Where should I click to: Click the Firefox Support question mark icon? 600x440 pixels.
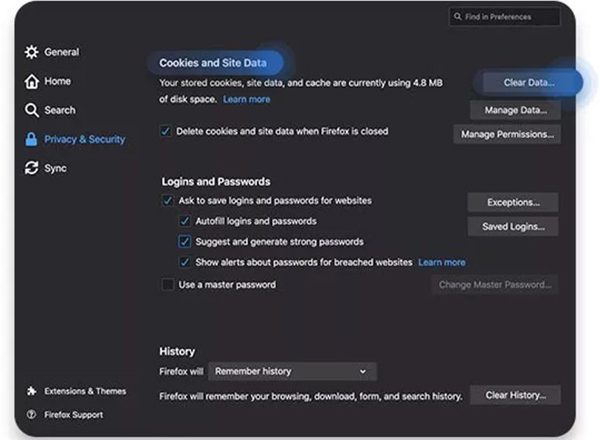point(31,414)
